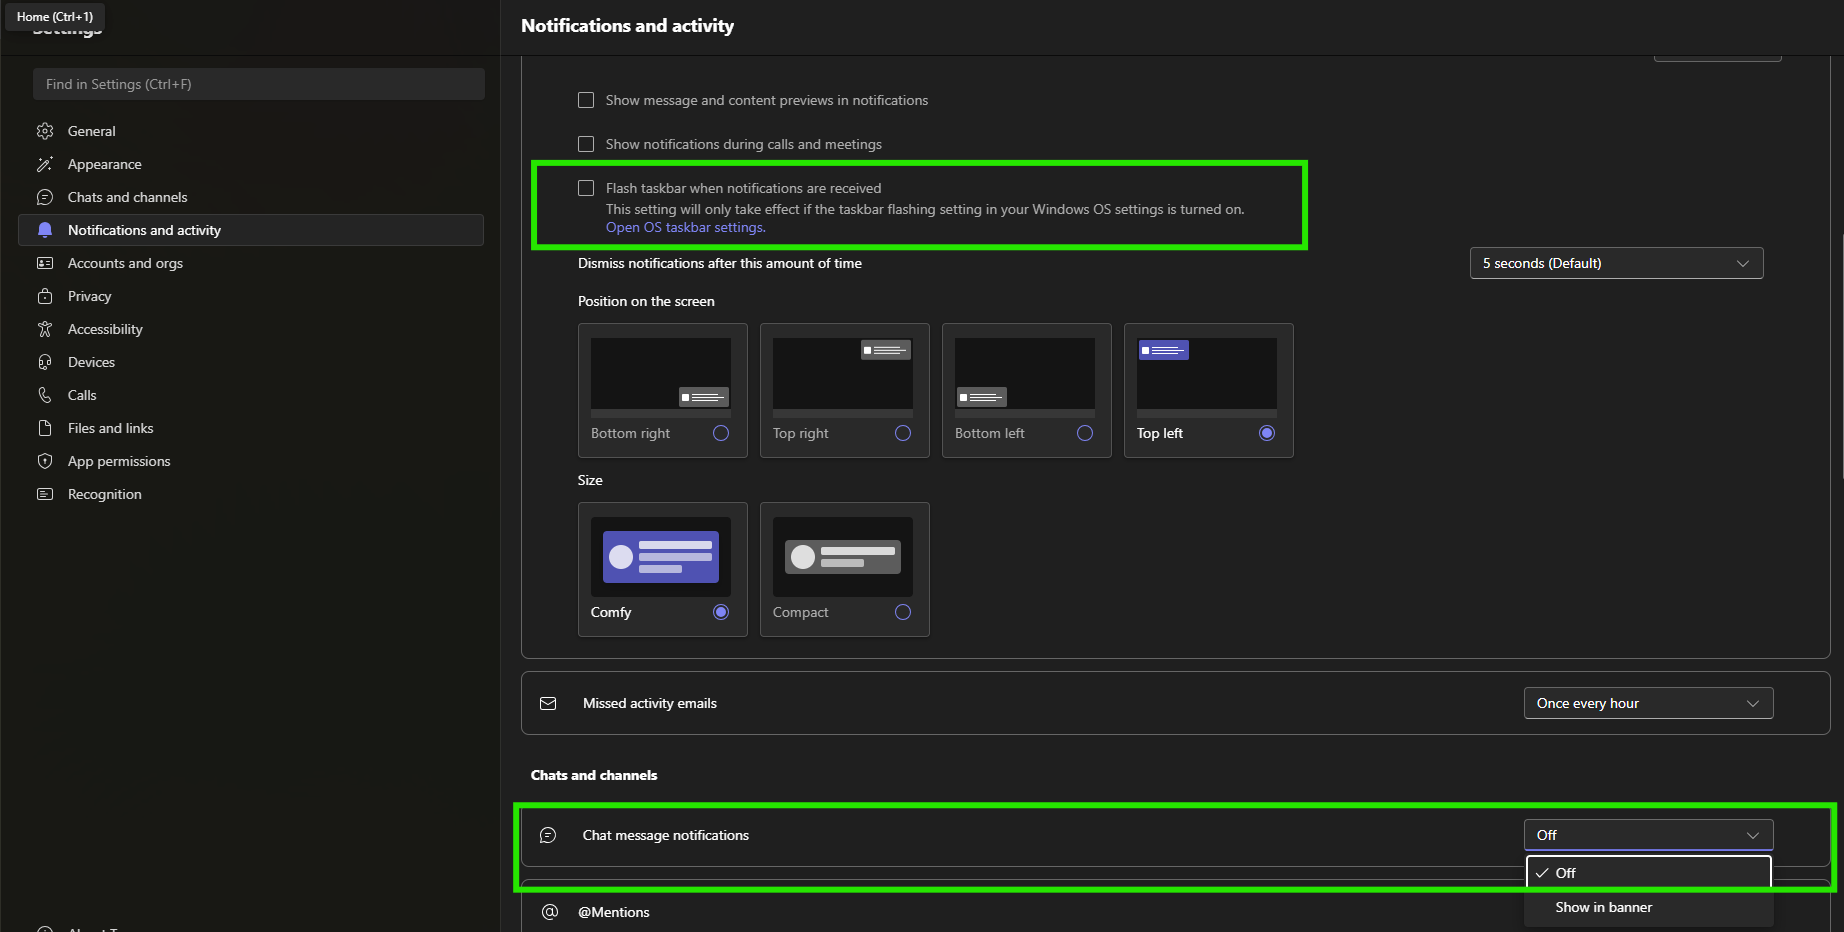Viewport: 1844px width, 932px height.
Task: Select Top right position radio button
Action: (903, 433)
